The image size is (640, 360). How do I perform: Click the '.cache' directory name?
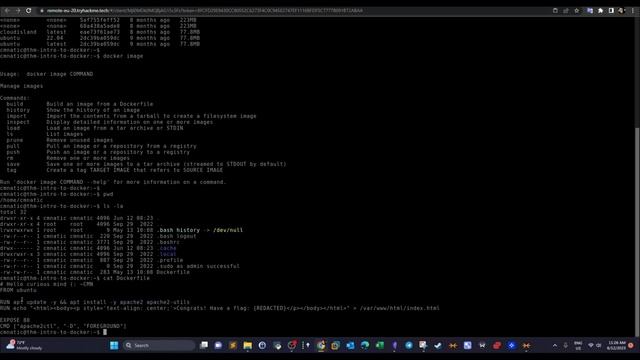167,248
